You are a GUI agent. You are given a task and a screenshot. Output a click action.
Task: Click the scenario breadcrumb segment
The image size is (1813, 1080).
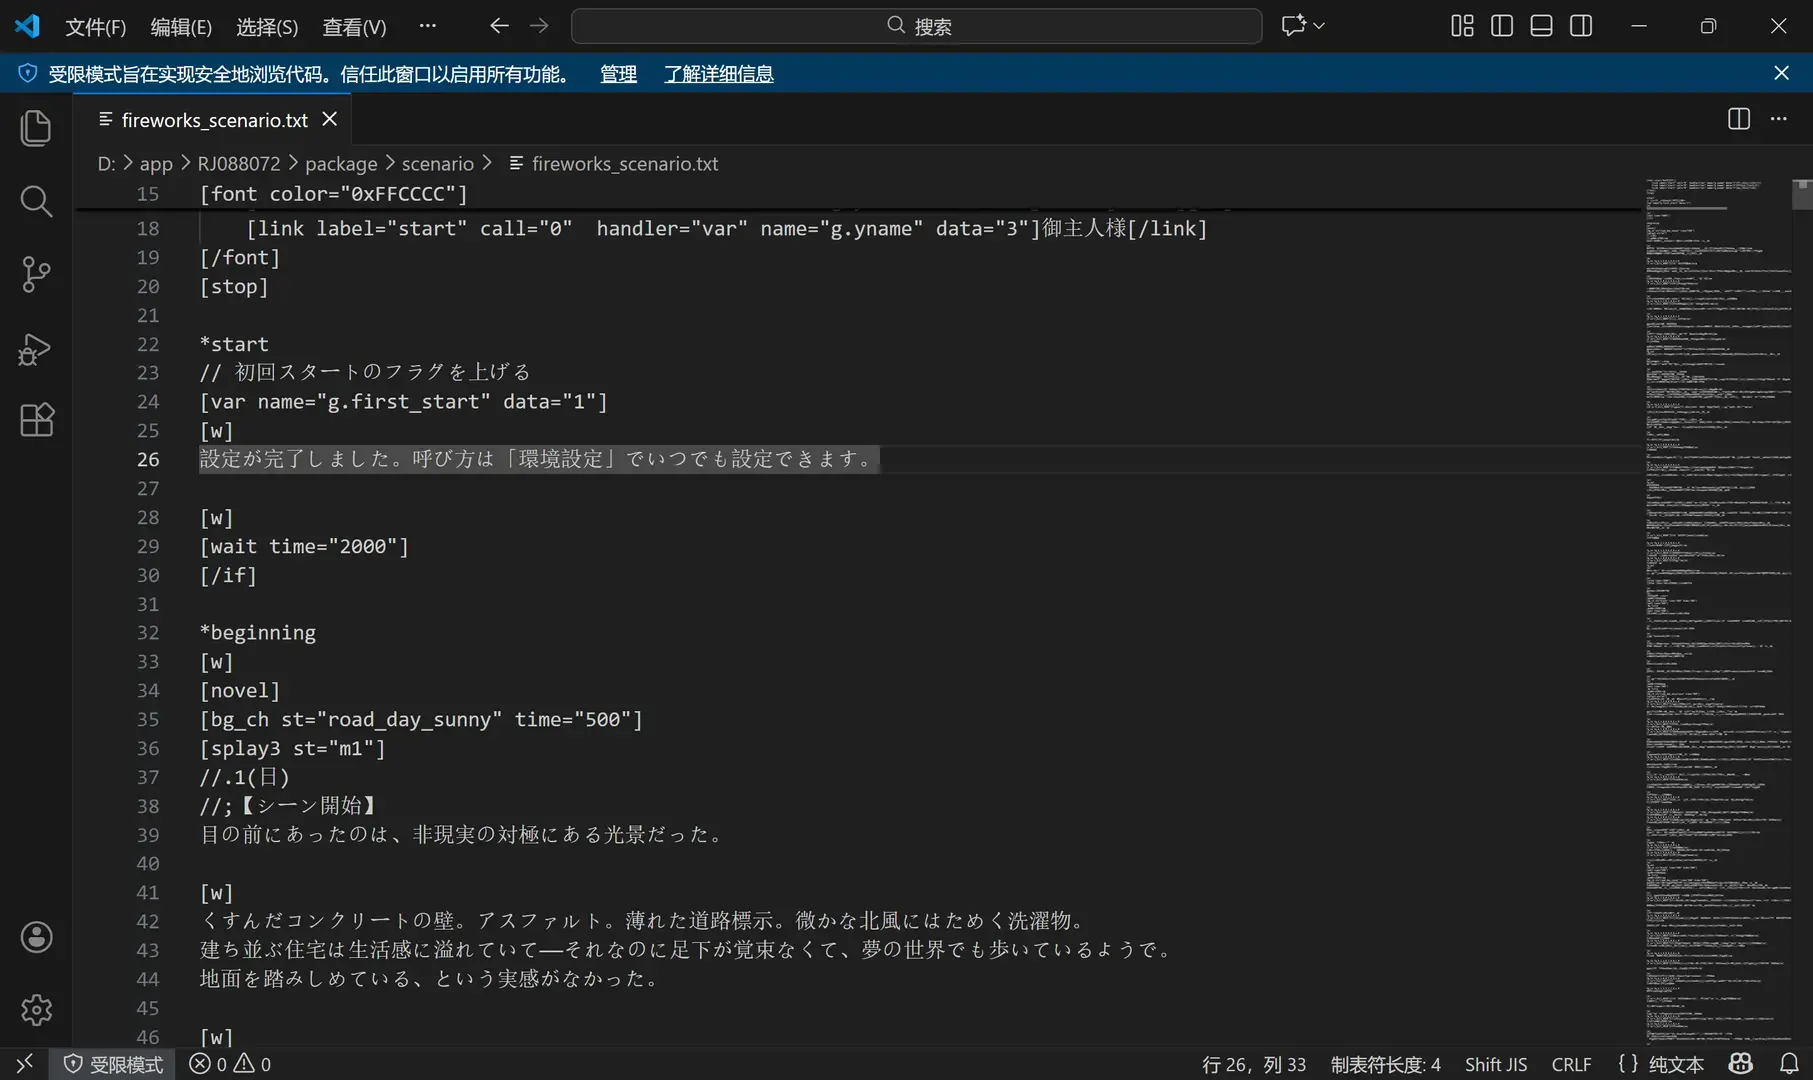point(438,163)
